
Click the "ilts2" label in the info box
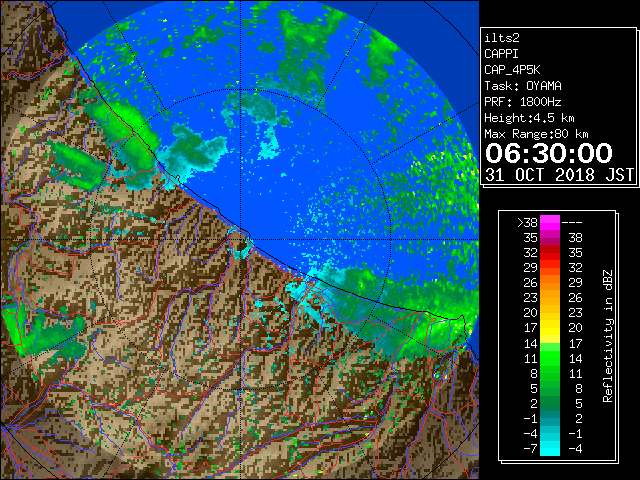502,38
